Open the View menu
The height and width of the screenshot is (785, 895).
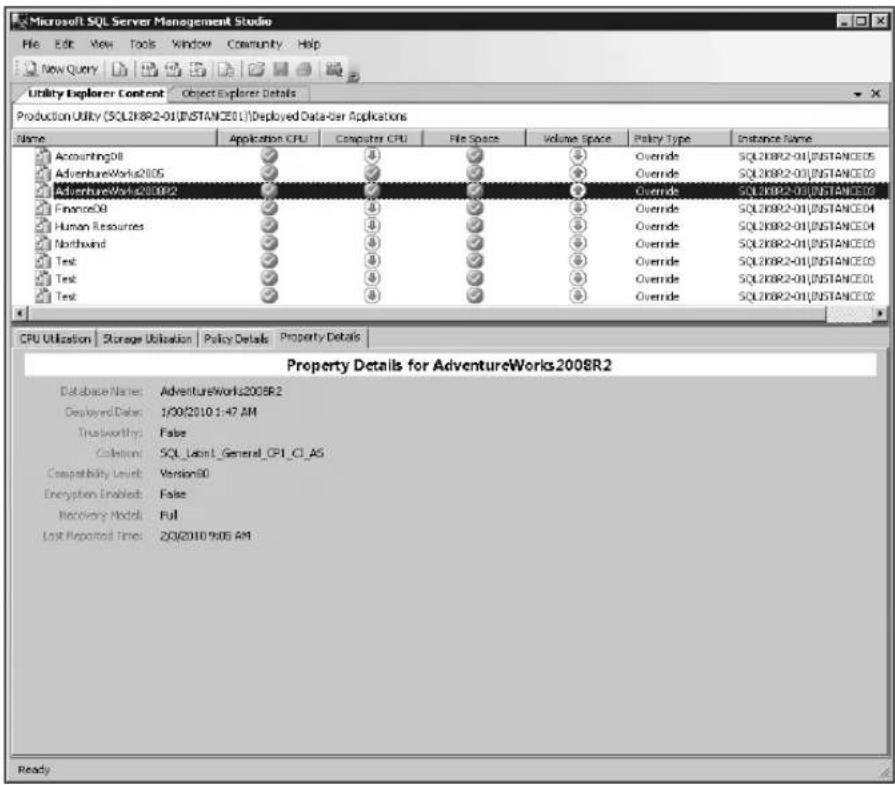pyautogui.click(x=102, y=44)
